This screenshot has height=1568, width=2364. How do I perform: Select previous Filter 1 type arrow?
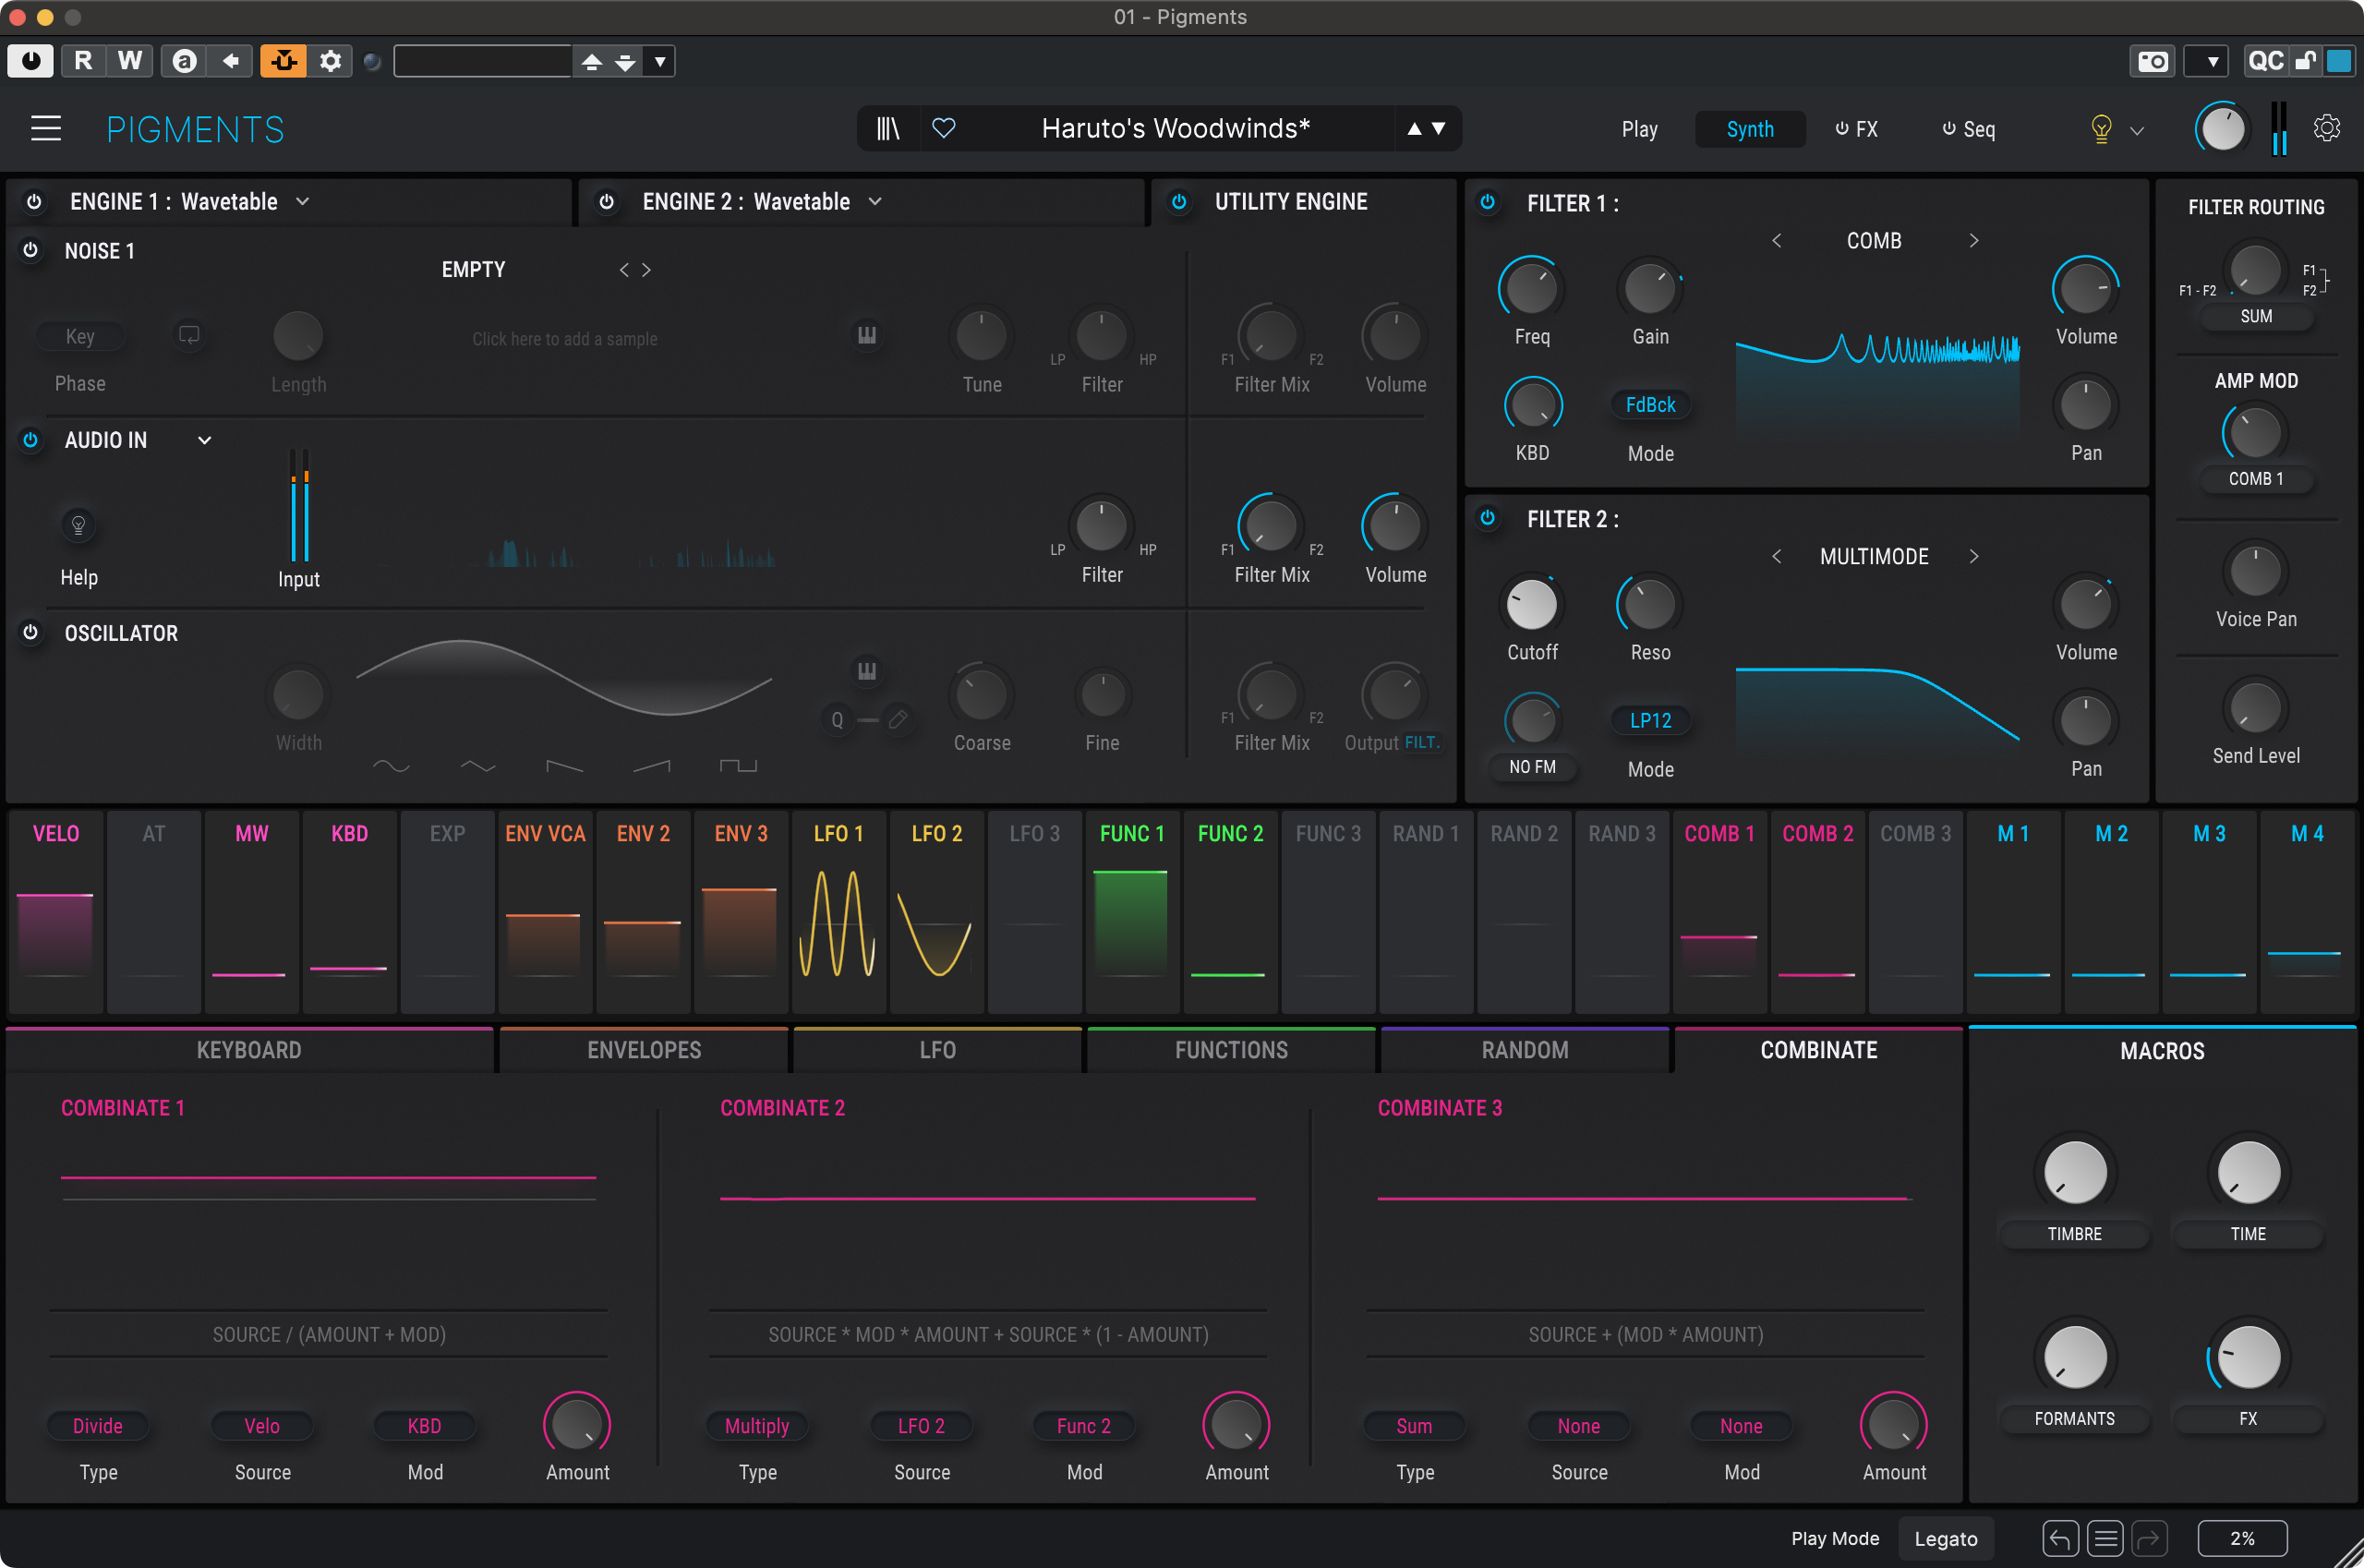(1776, 241)
